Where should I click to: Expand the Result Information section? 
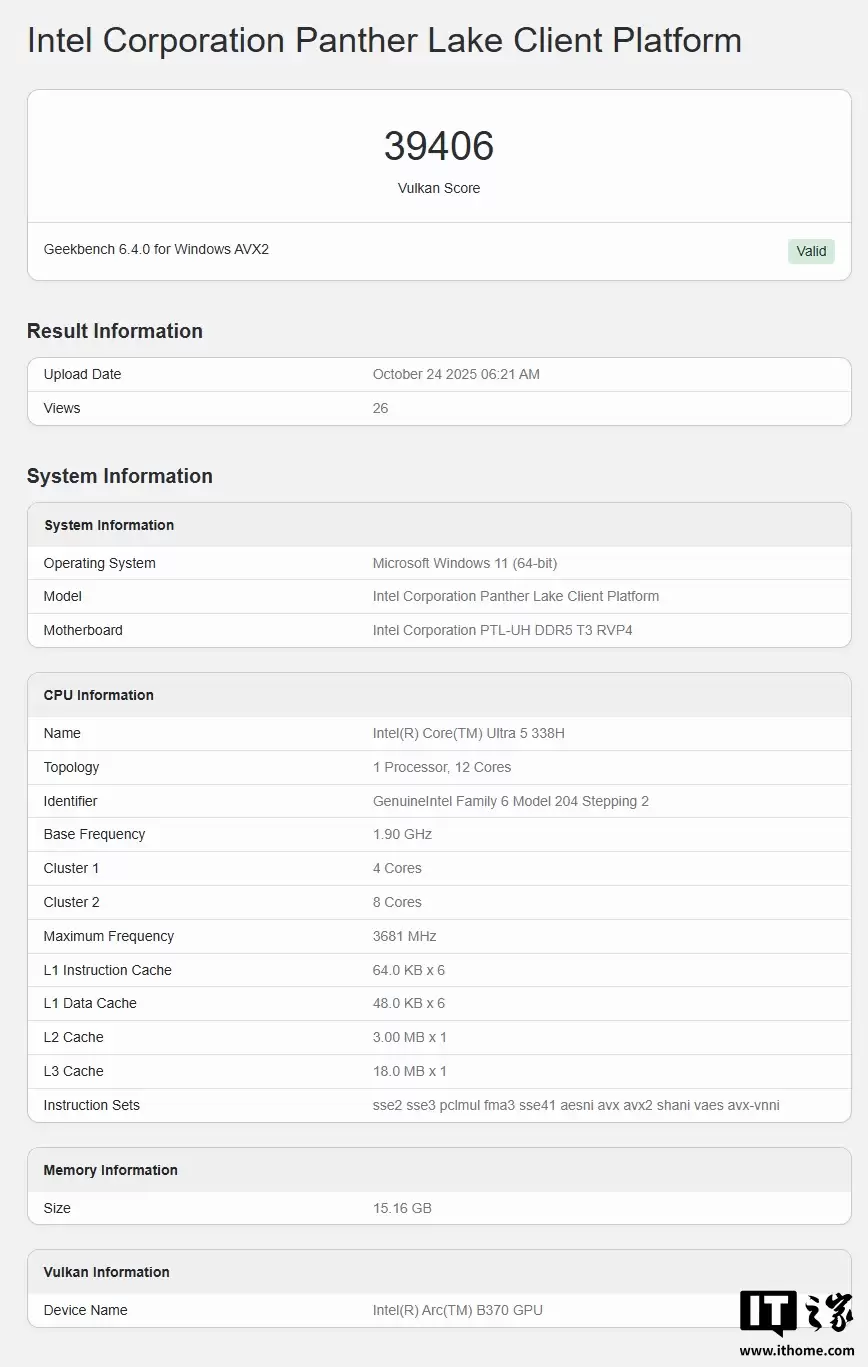coord(114,330)
